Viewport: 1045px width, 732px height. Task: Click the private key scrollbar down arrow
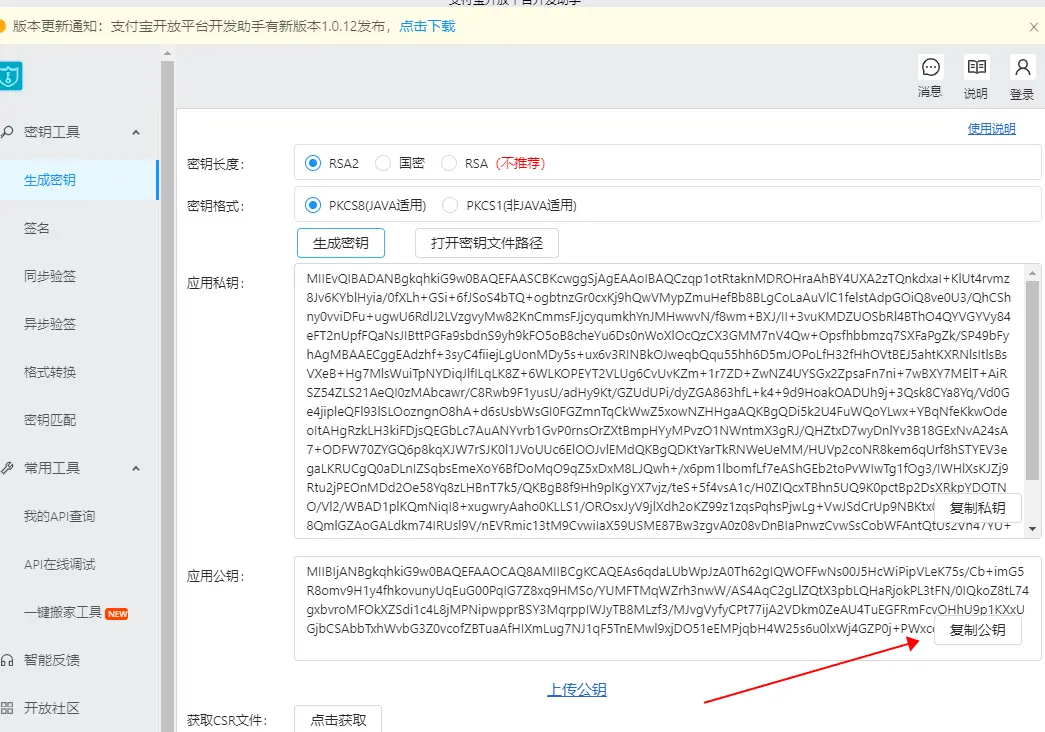(x=1032, y=529)
